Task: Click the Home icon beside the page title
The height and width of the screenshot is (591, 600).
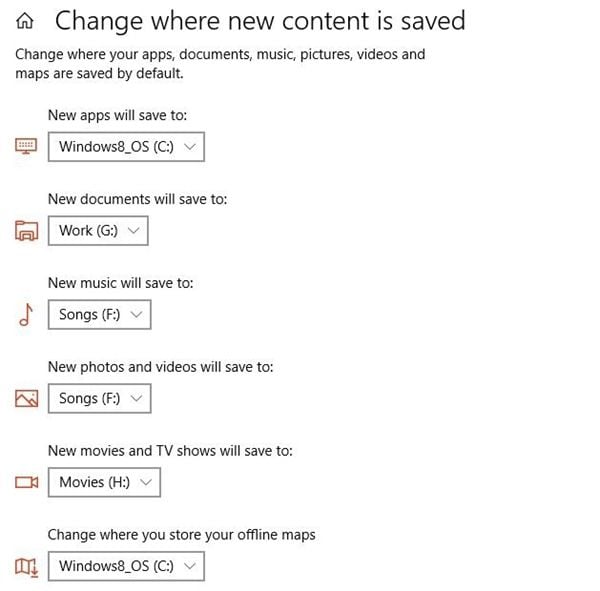Action: click(x=26, y=21)
